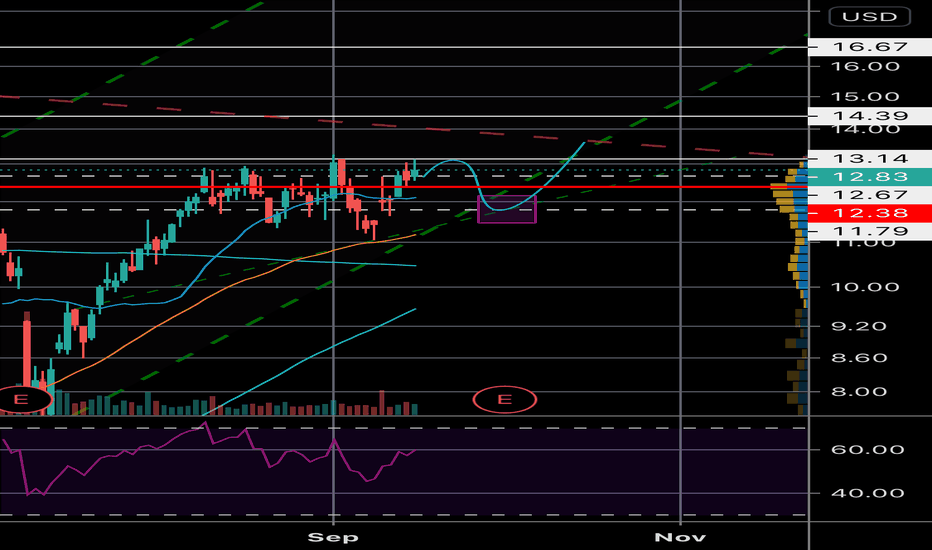Click the 14.00 price axis value
The image size is (932, 550).
click(865, 130)
